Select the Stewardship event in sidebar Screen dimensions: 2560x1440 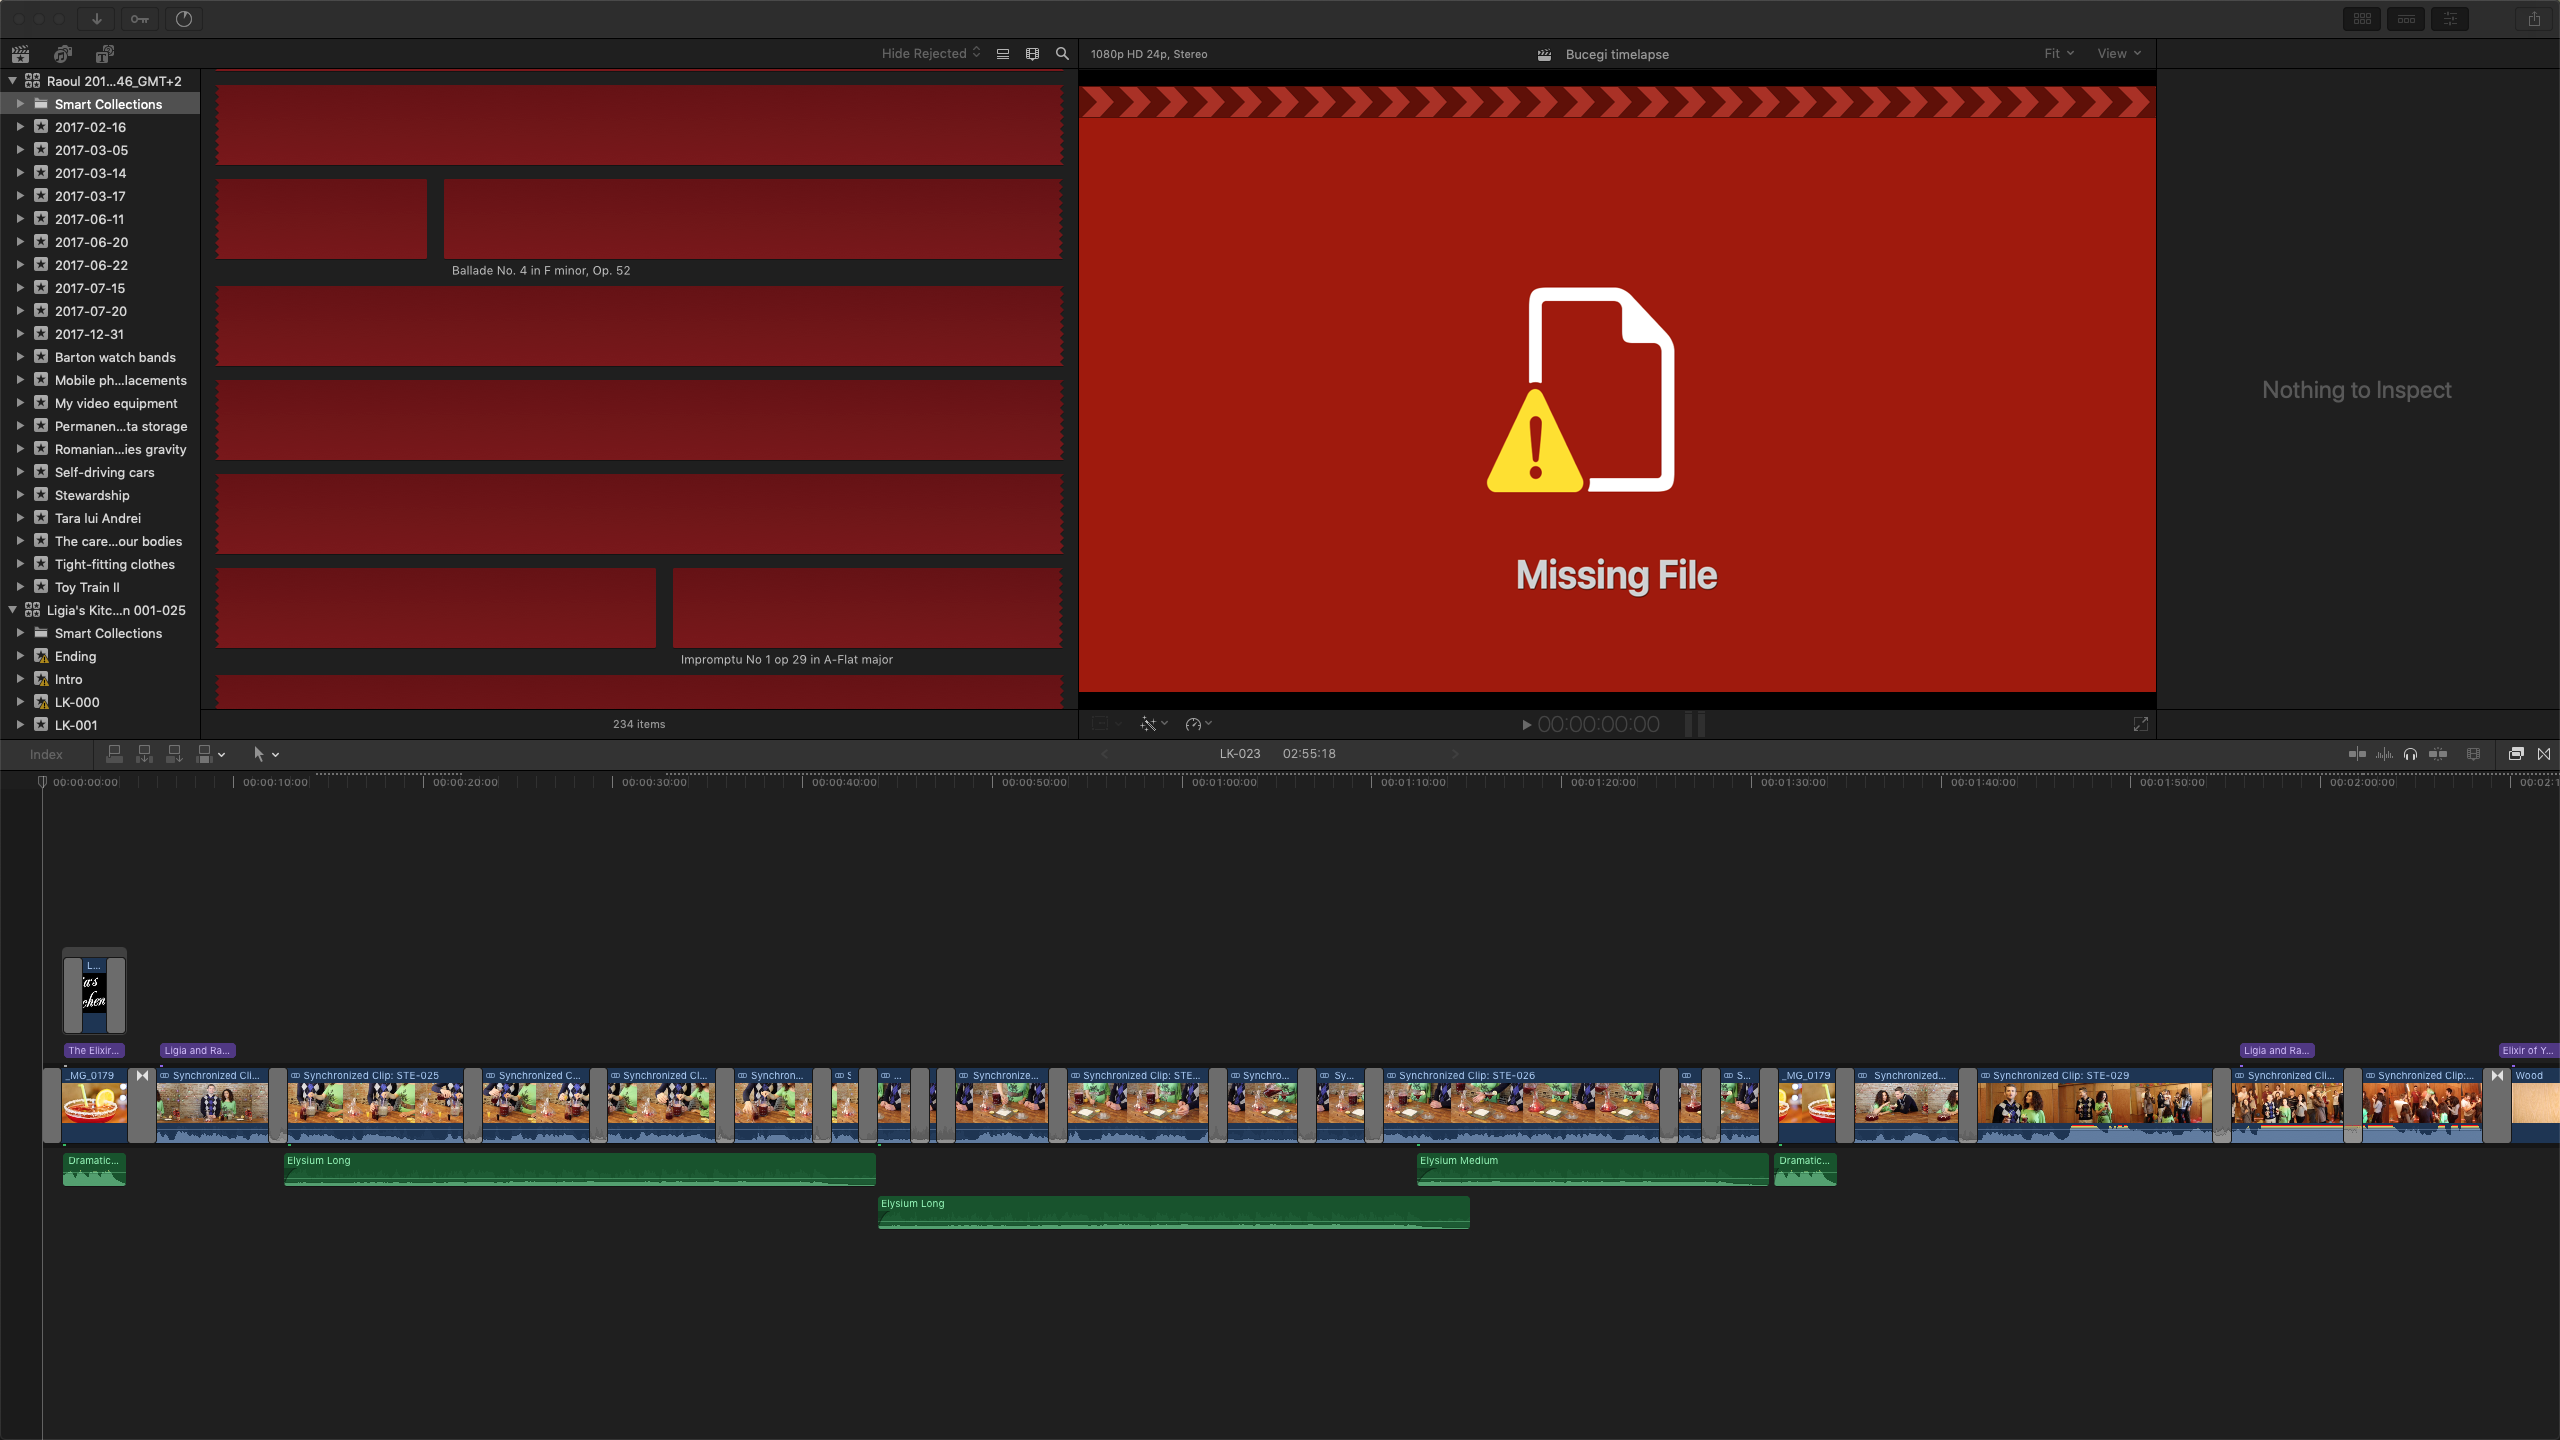pos(92,495)
